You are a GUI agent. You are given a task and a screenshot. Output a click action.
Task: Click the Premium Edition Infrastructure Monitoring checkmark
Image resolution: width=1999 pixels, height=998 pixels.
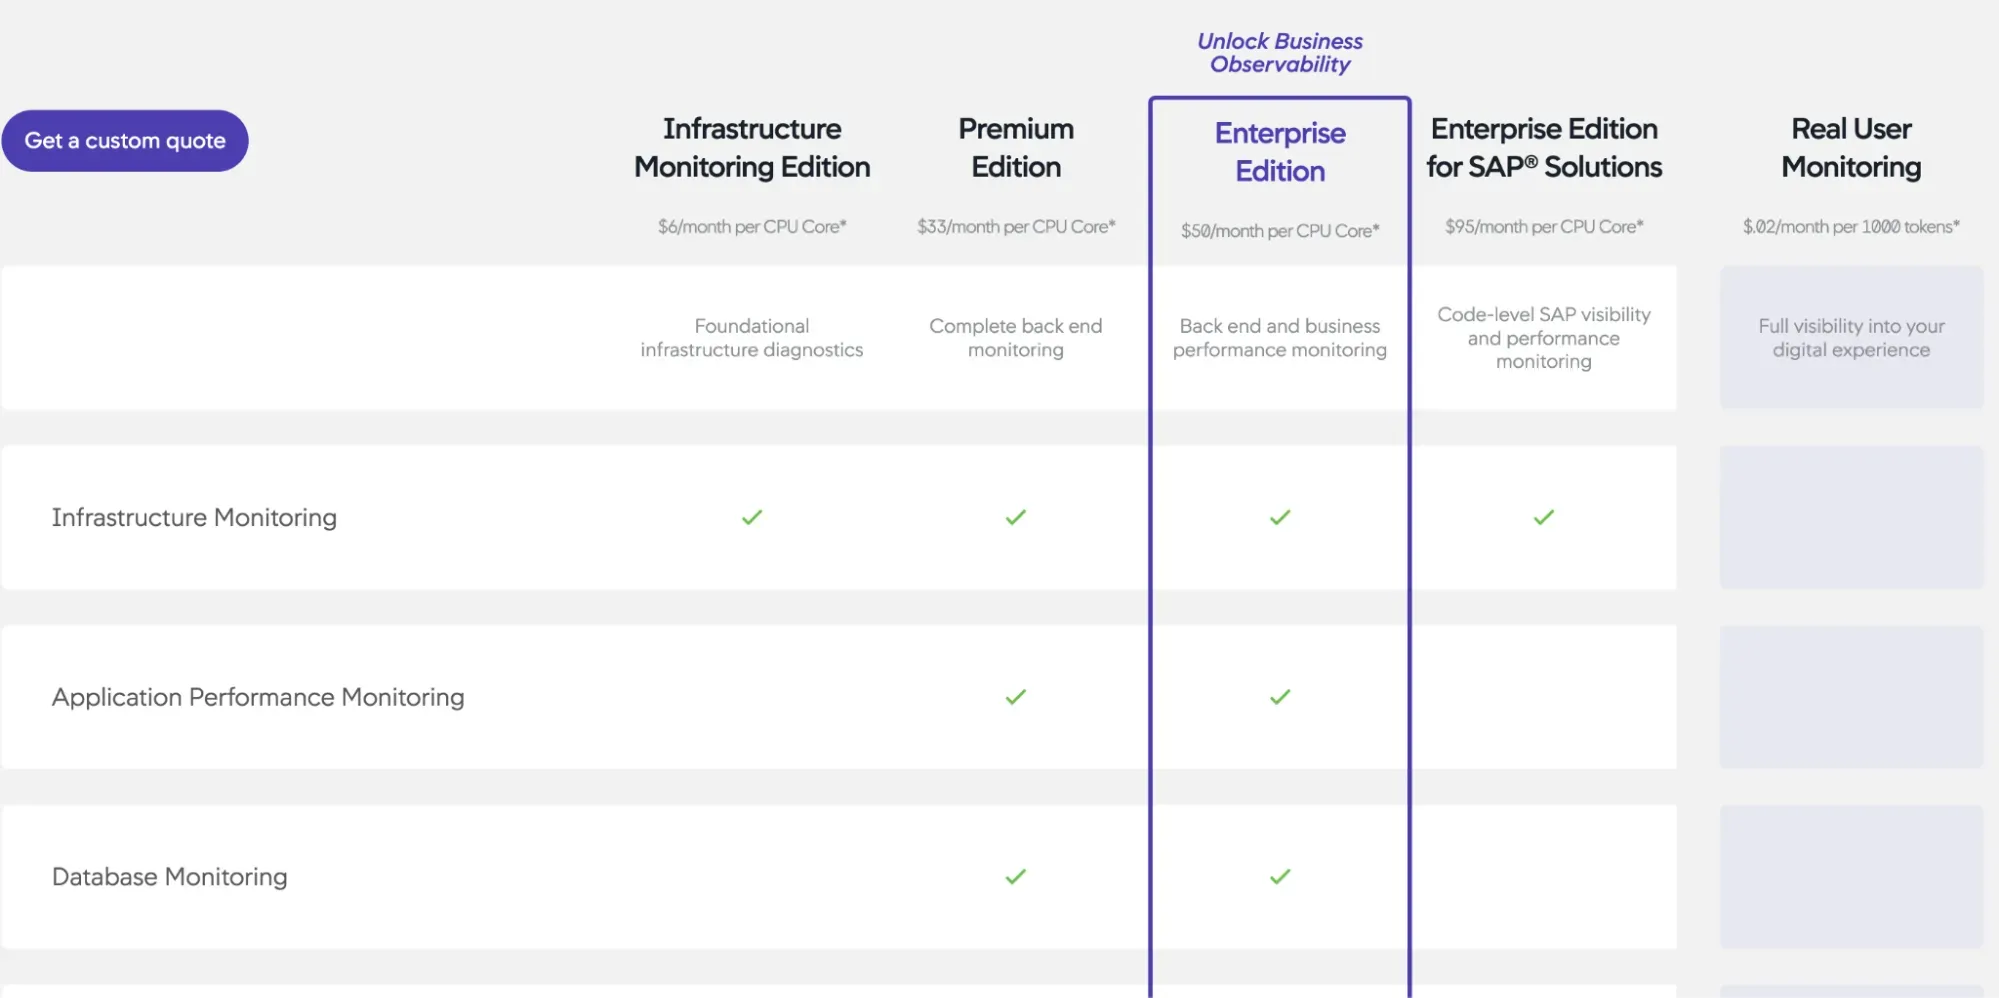tap(1015, 517)
